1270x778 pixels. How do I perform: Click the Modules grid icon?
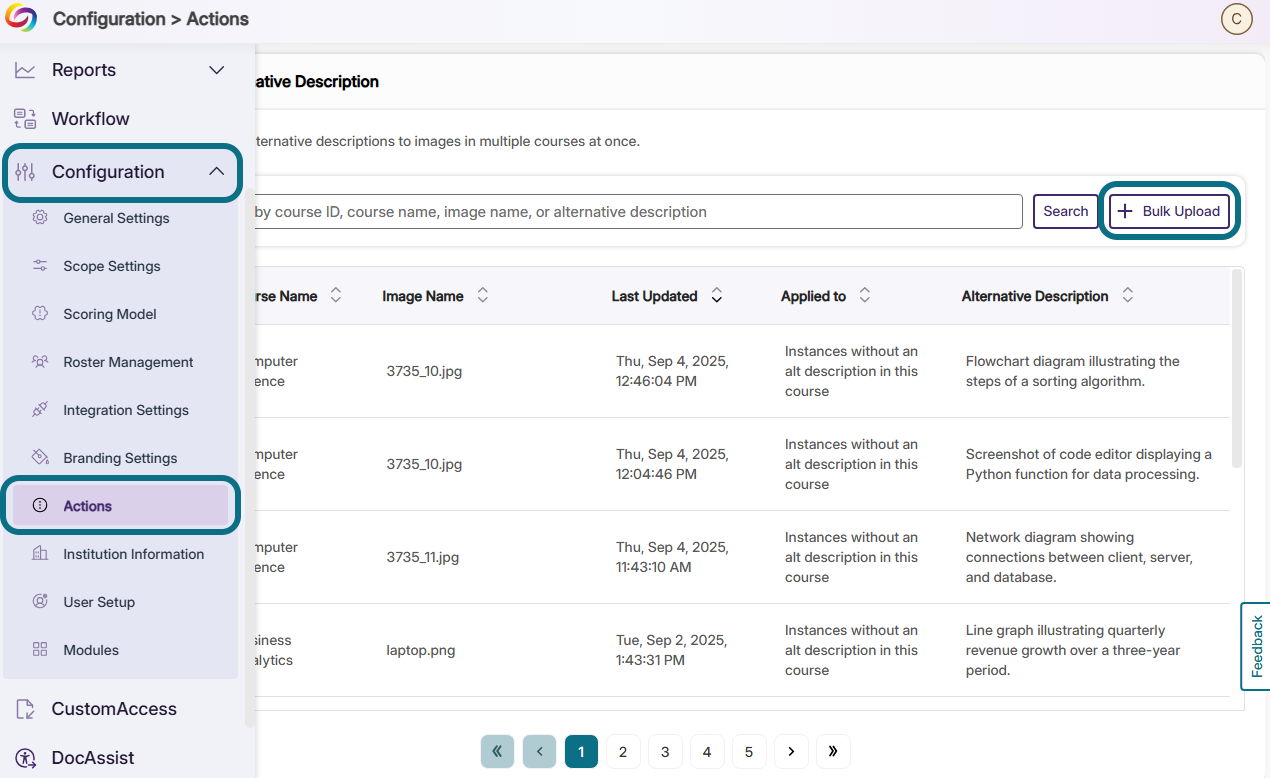[x=40, y=650]
